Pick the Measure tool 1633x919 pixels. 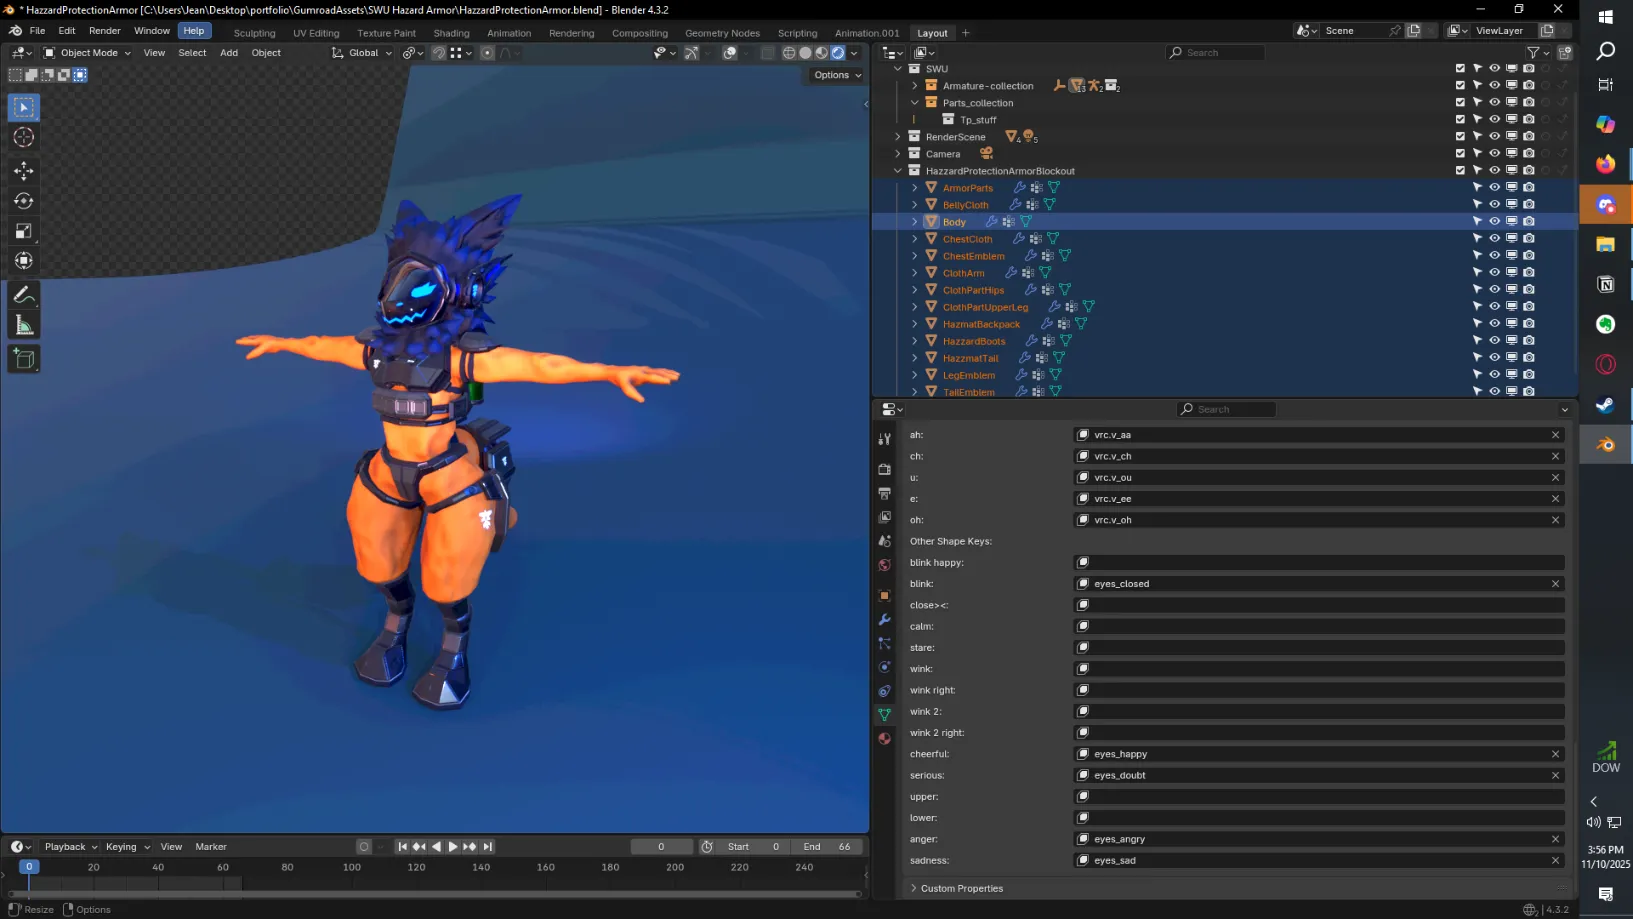coord(24,325)
